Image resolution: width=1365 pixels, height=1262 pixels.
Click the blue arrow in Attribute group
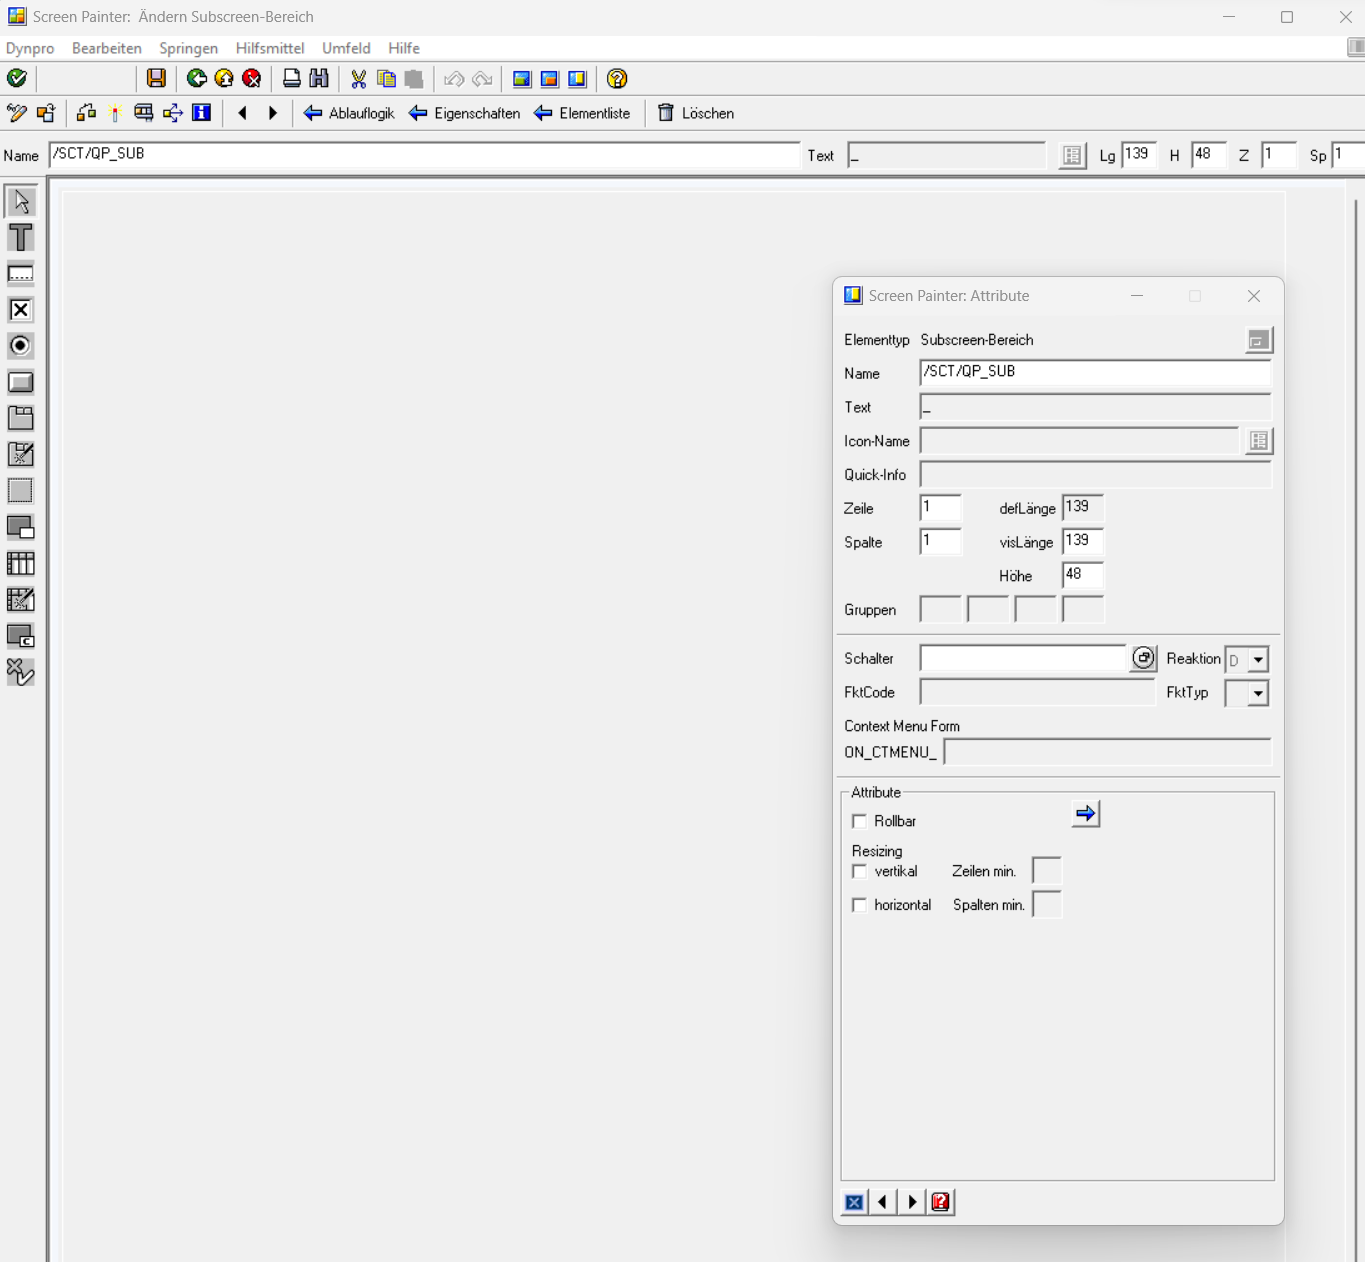coord(1085,814)
